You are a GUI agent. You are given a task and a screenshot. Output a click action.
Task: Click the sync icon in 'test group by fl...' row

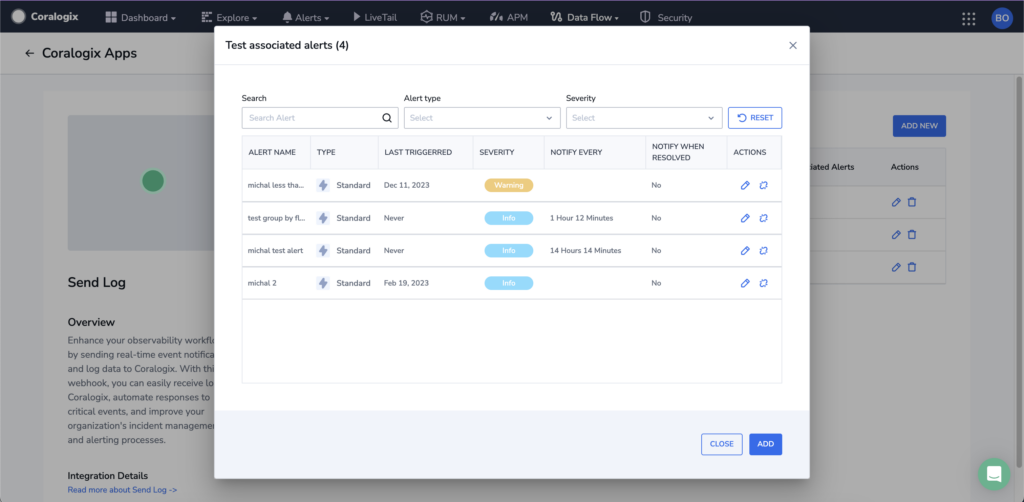tap(763, 218)
